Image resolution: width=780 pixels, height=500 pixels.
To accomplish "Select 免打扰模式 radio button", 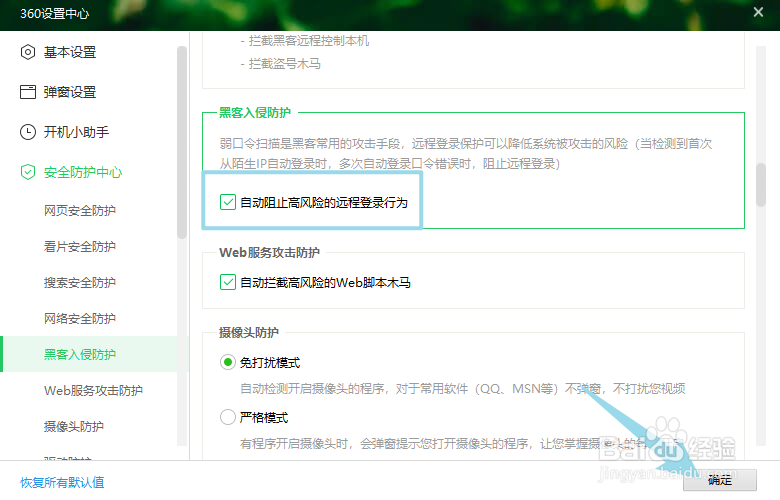I will 228,362.
